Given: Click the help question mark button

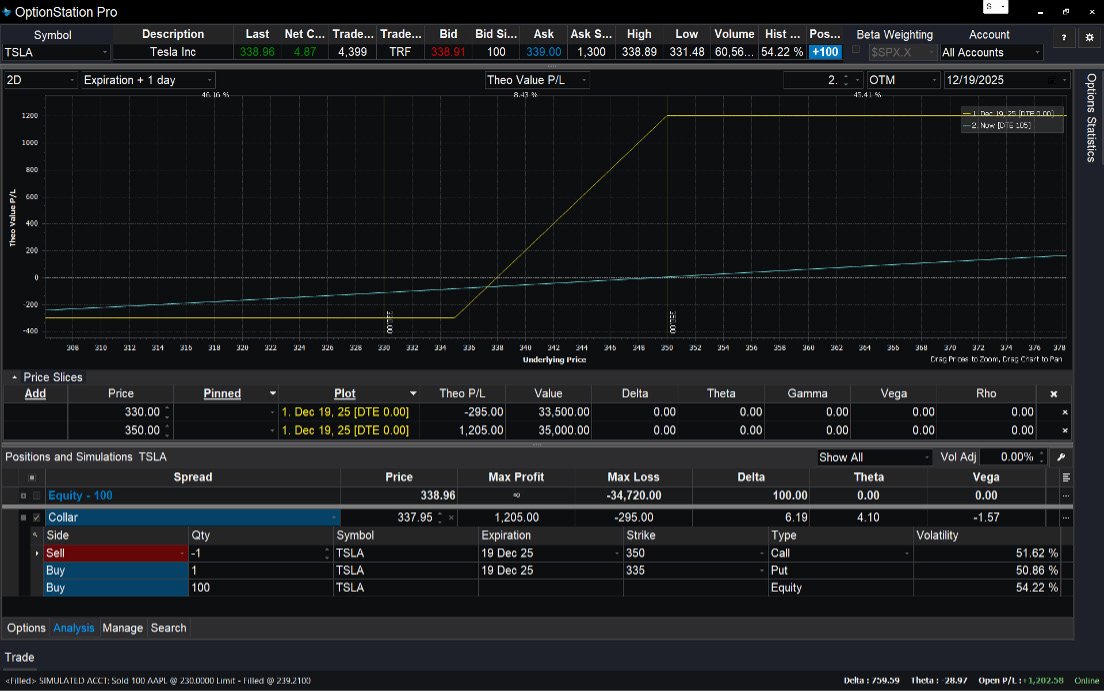Looking at the screenshot, I should tap(1064, 37).
